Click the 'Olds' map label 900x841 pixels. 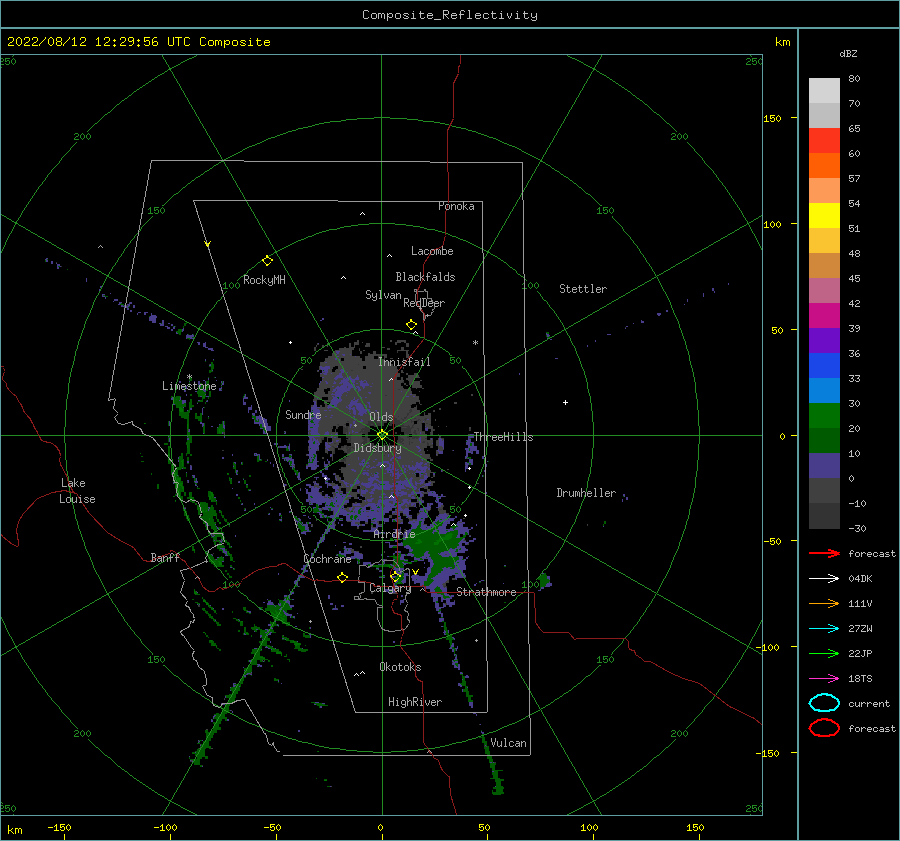coord(381,417)
